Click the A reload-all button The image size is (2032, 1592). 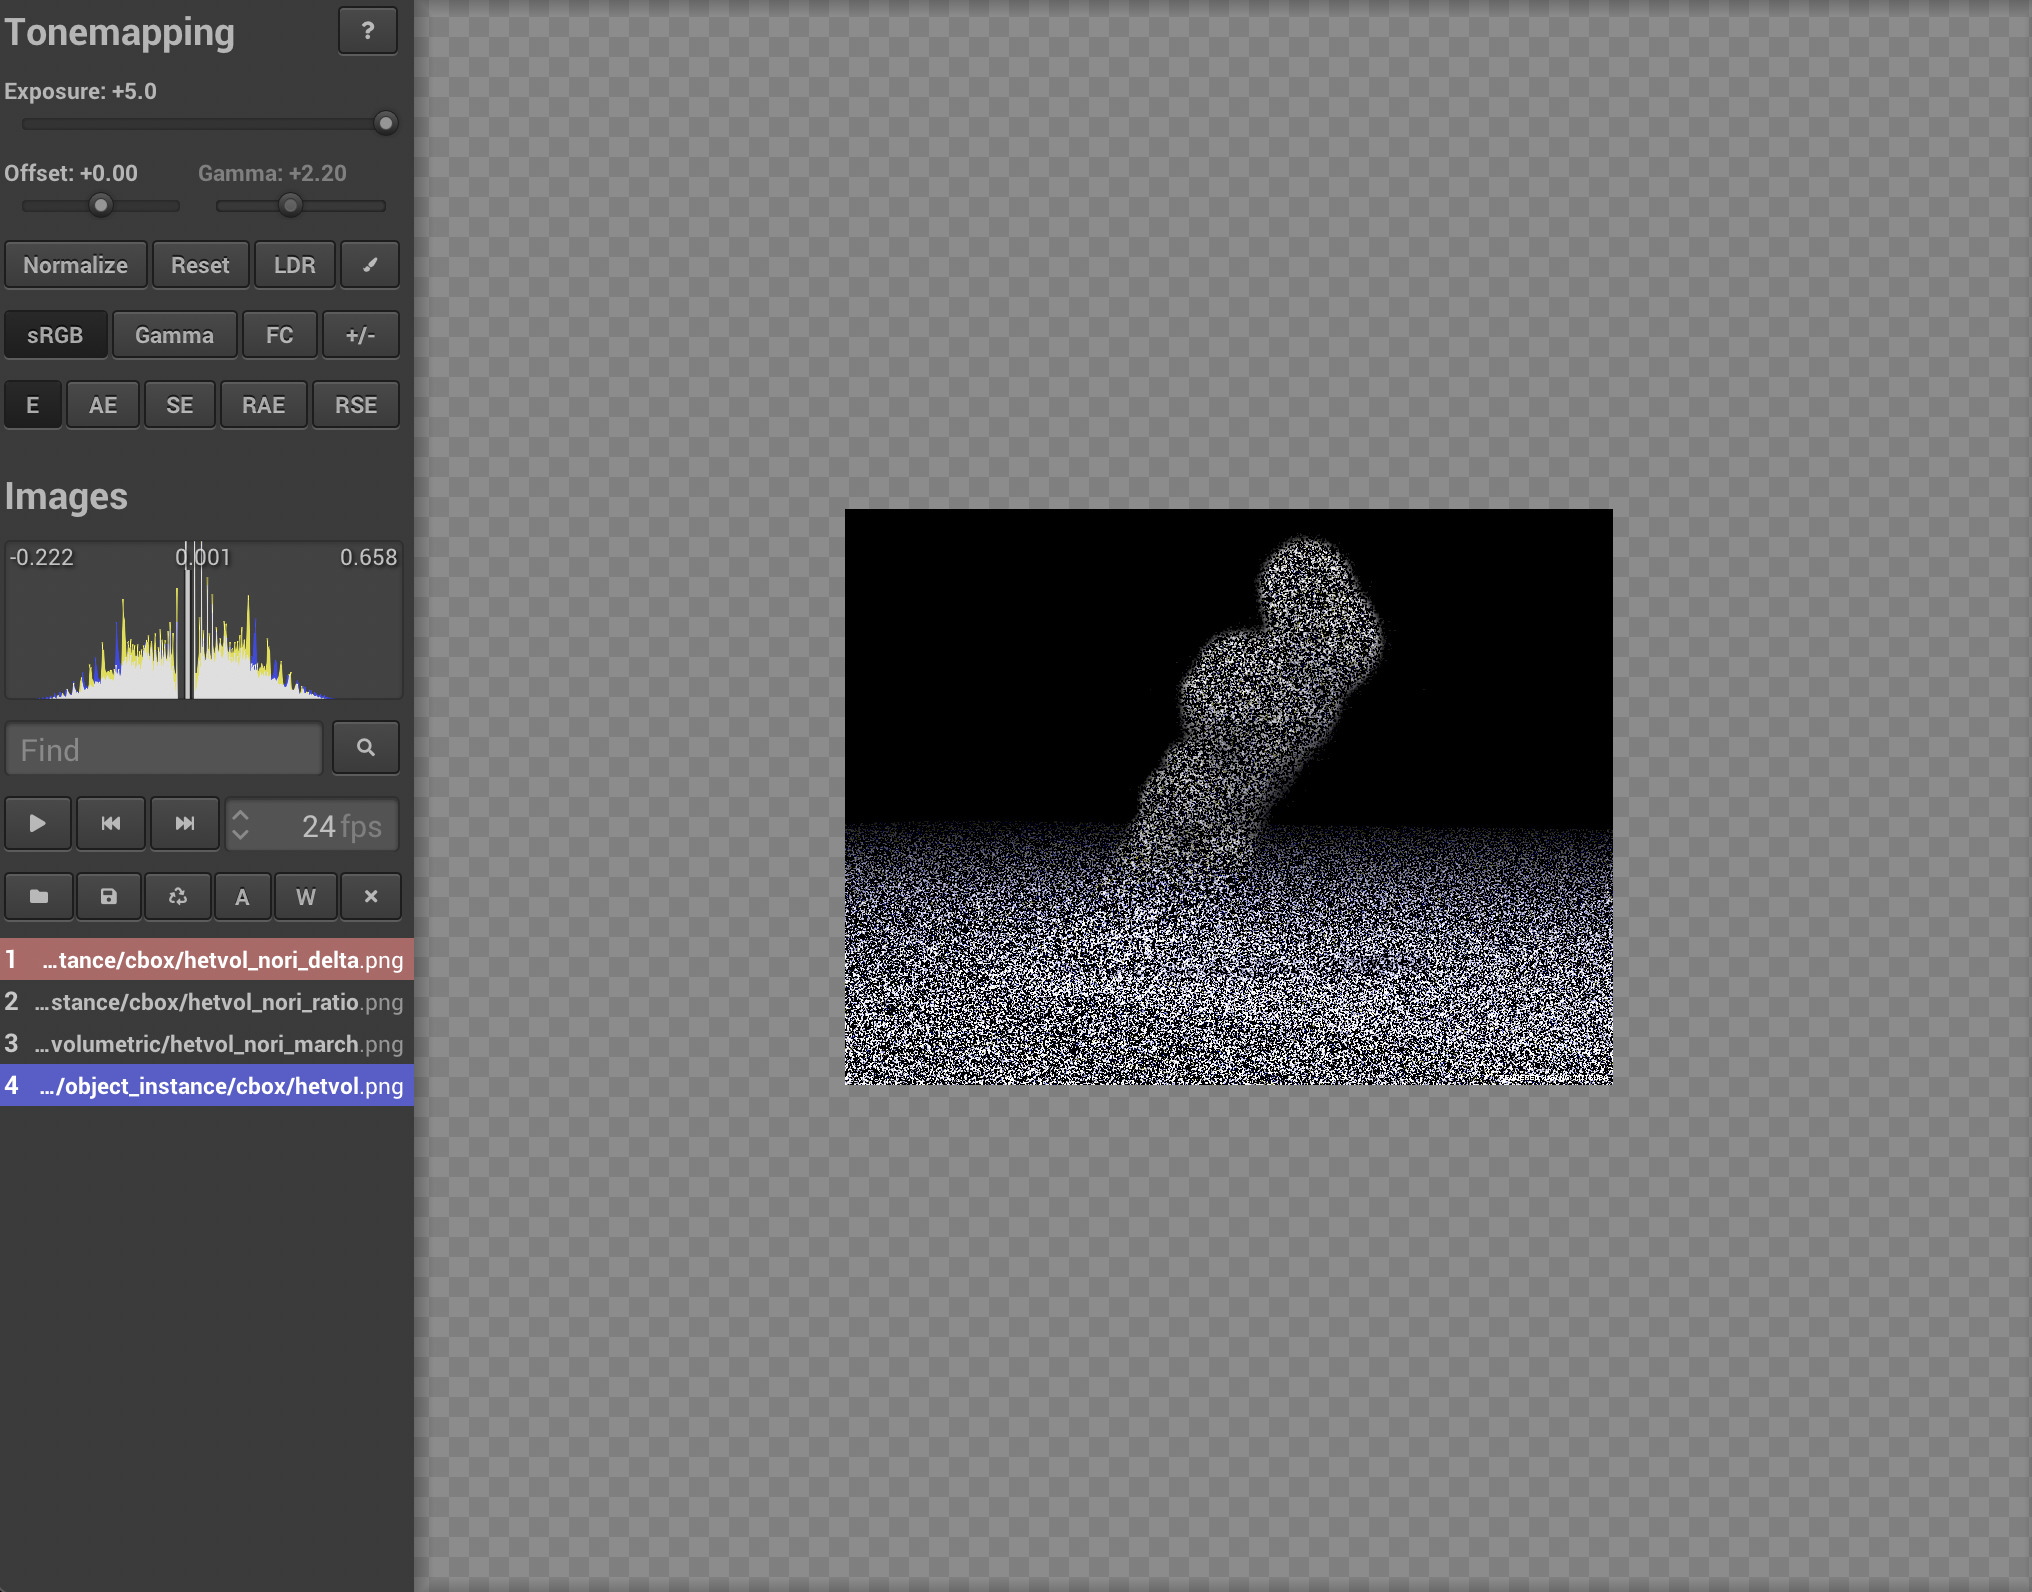point(242,897)
